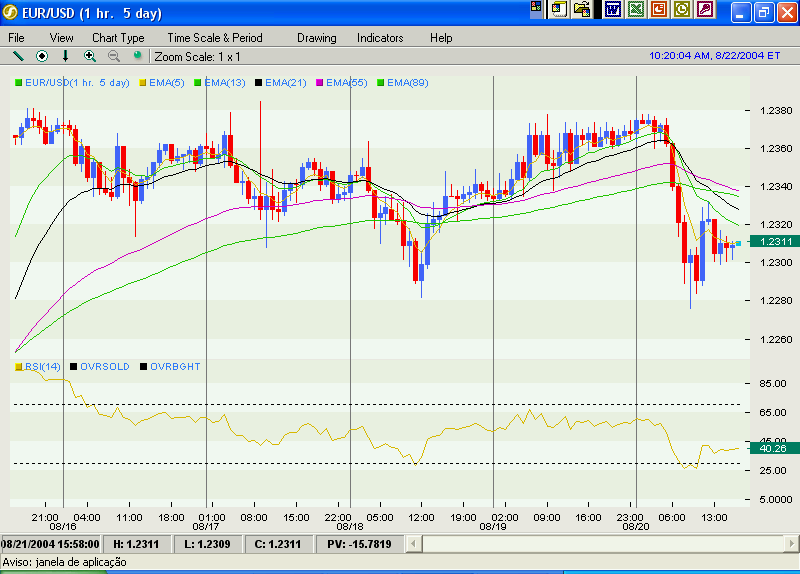Viewport: 800px width, 574px height.
Task: Open the Chart Type menu
Action: [118, 38]
